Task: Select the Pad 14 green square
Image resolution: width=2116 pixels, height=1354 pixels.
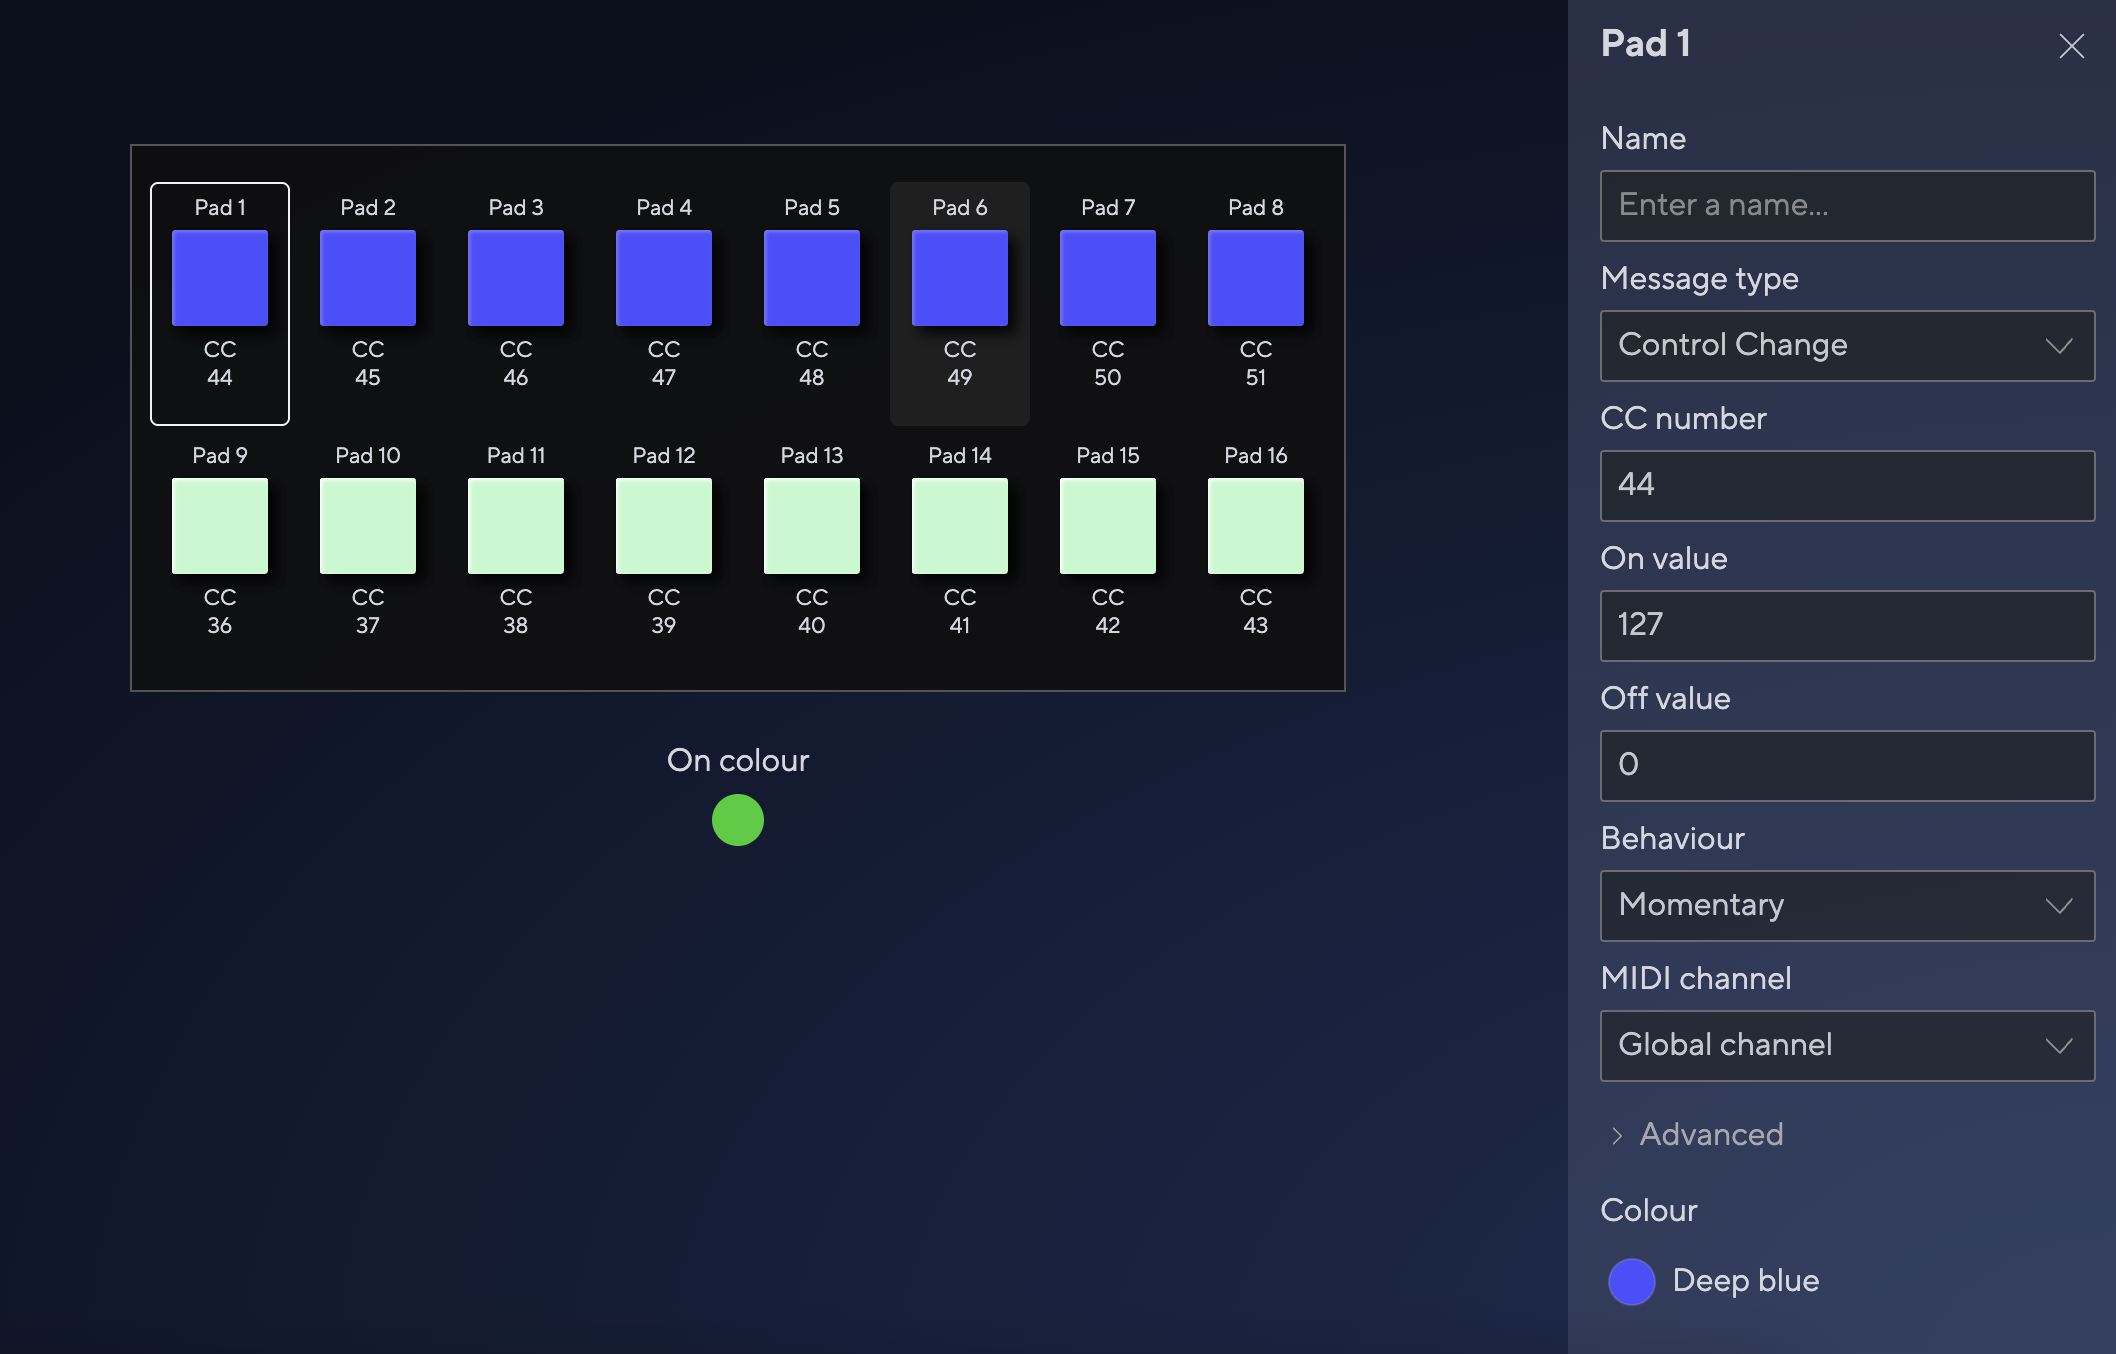Action: click(960, 526)
